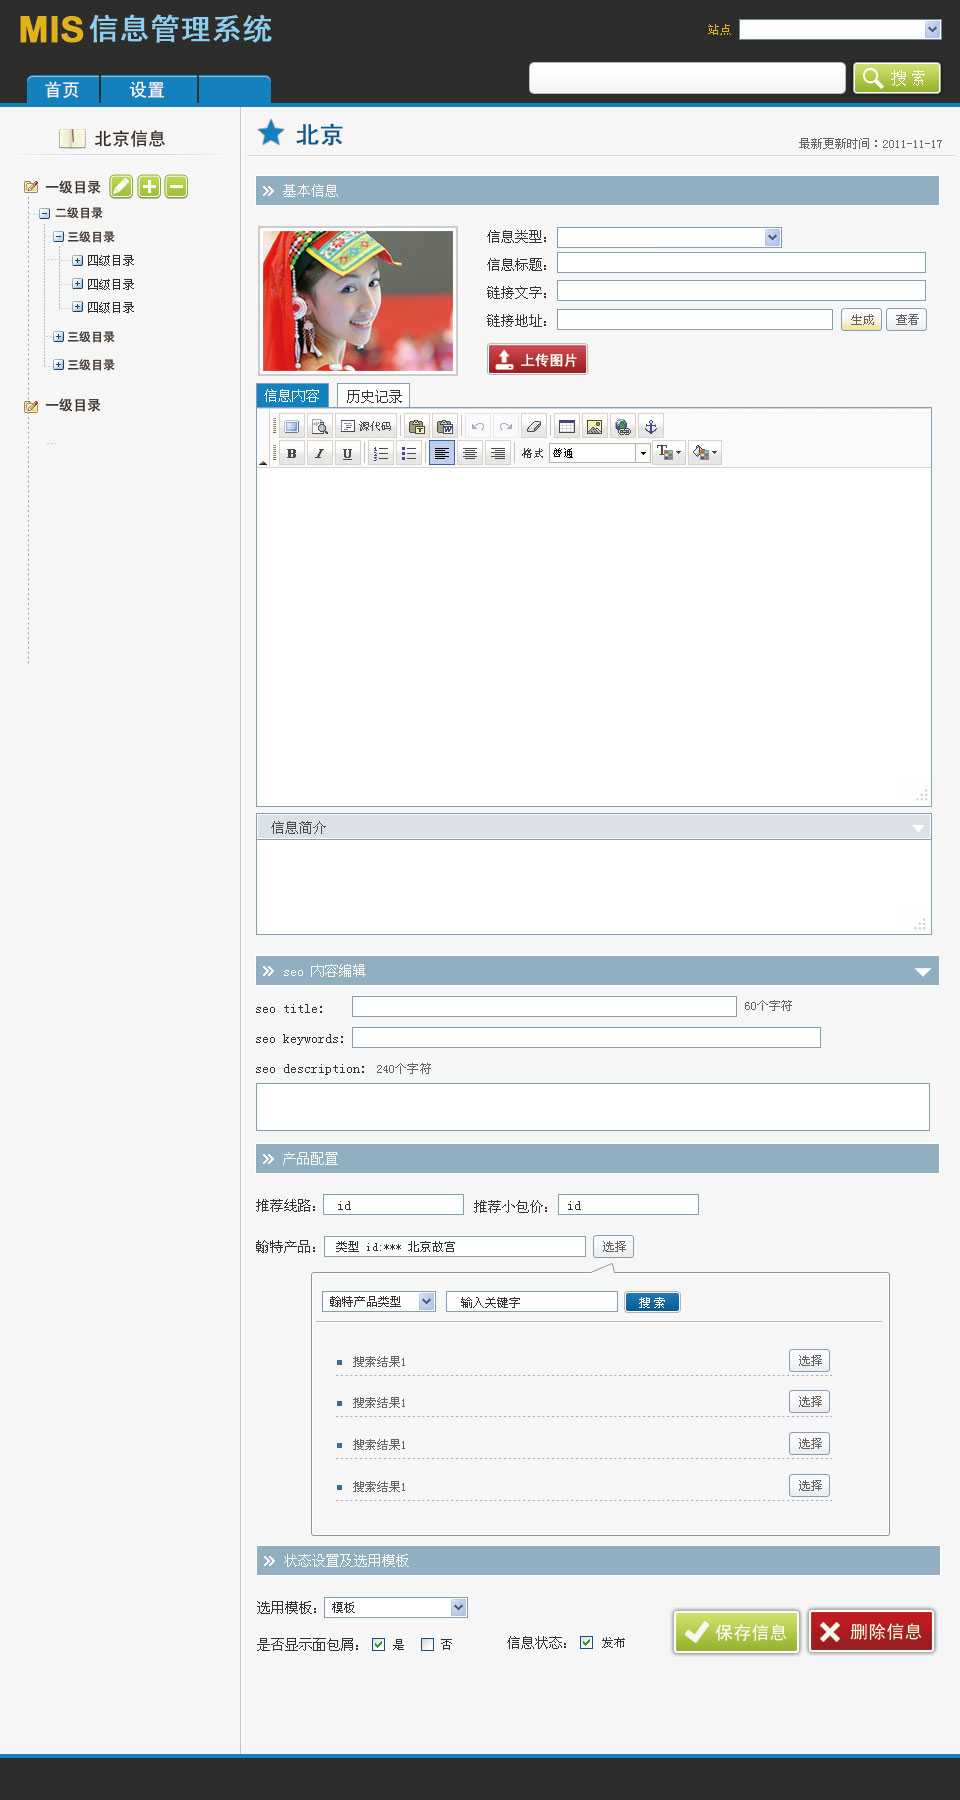Screen dimensions: 960x1800
Task: Check the 是 checkbox for breadcrumb display
Action: click(x=379, y=1644)
